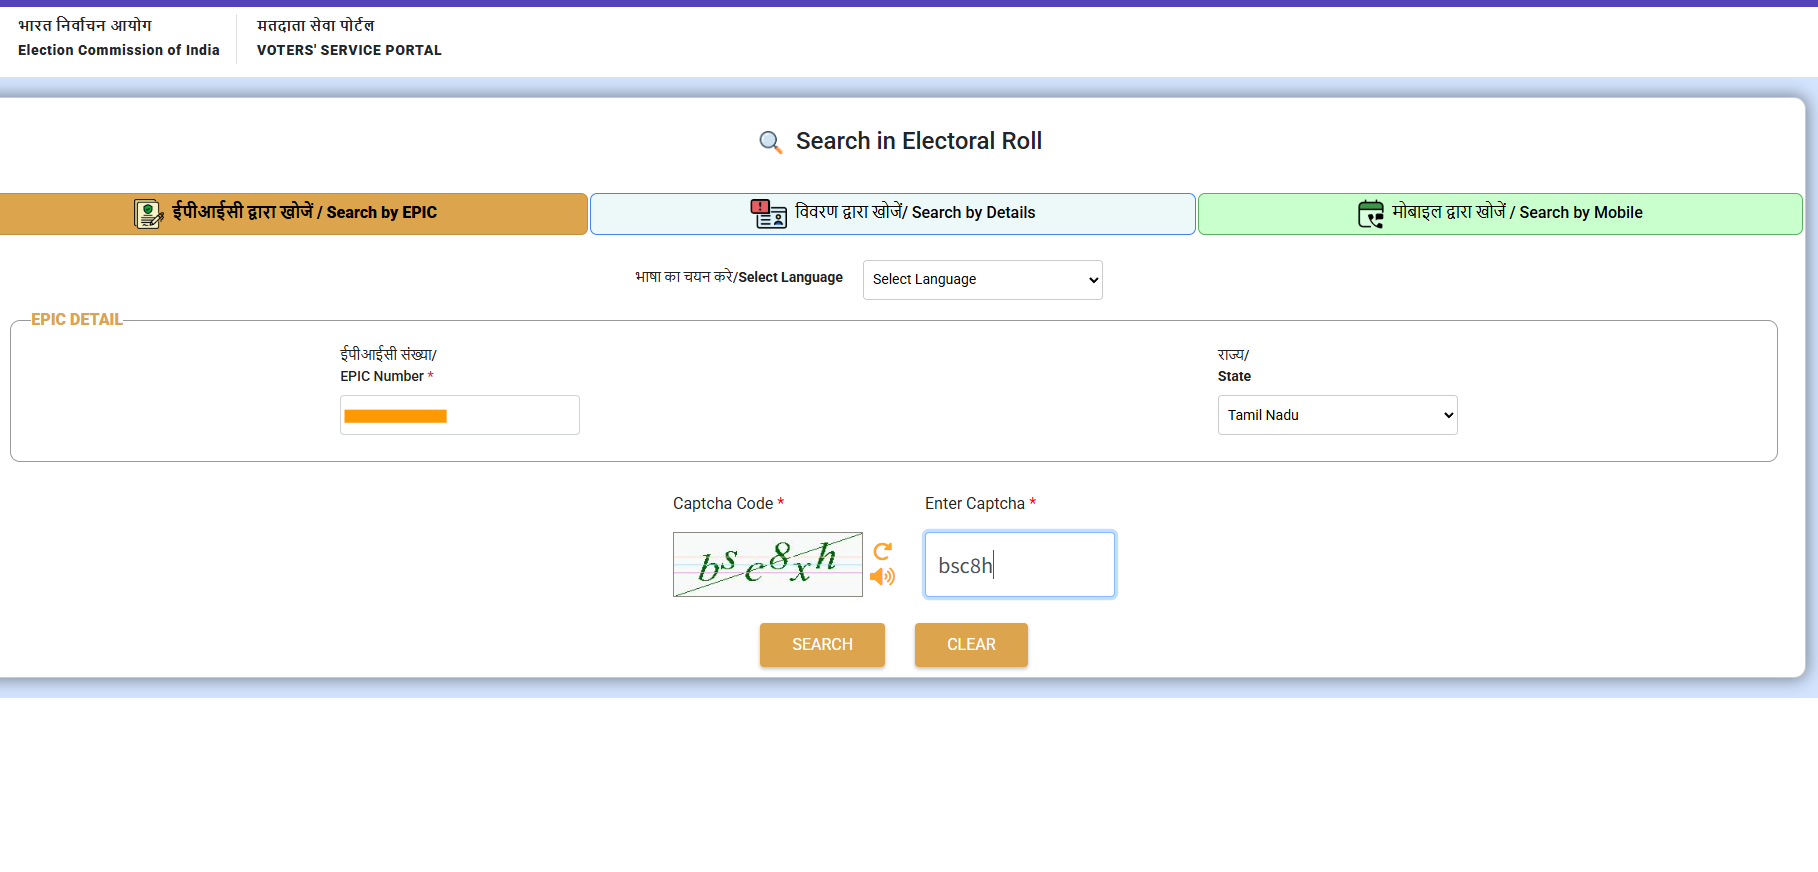1818x872 pixels.
Task: Open the Select Language dropdown
Action: [x=982, y=280]
